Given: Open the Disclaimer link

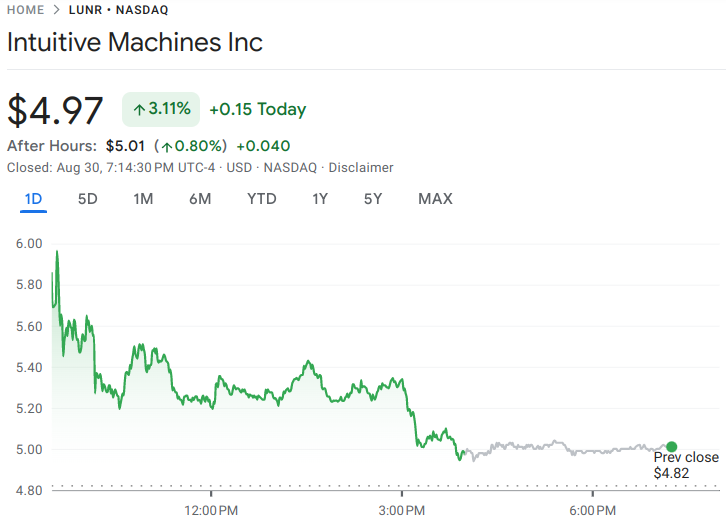Looking at the screenshot, I should 361,168.
